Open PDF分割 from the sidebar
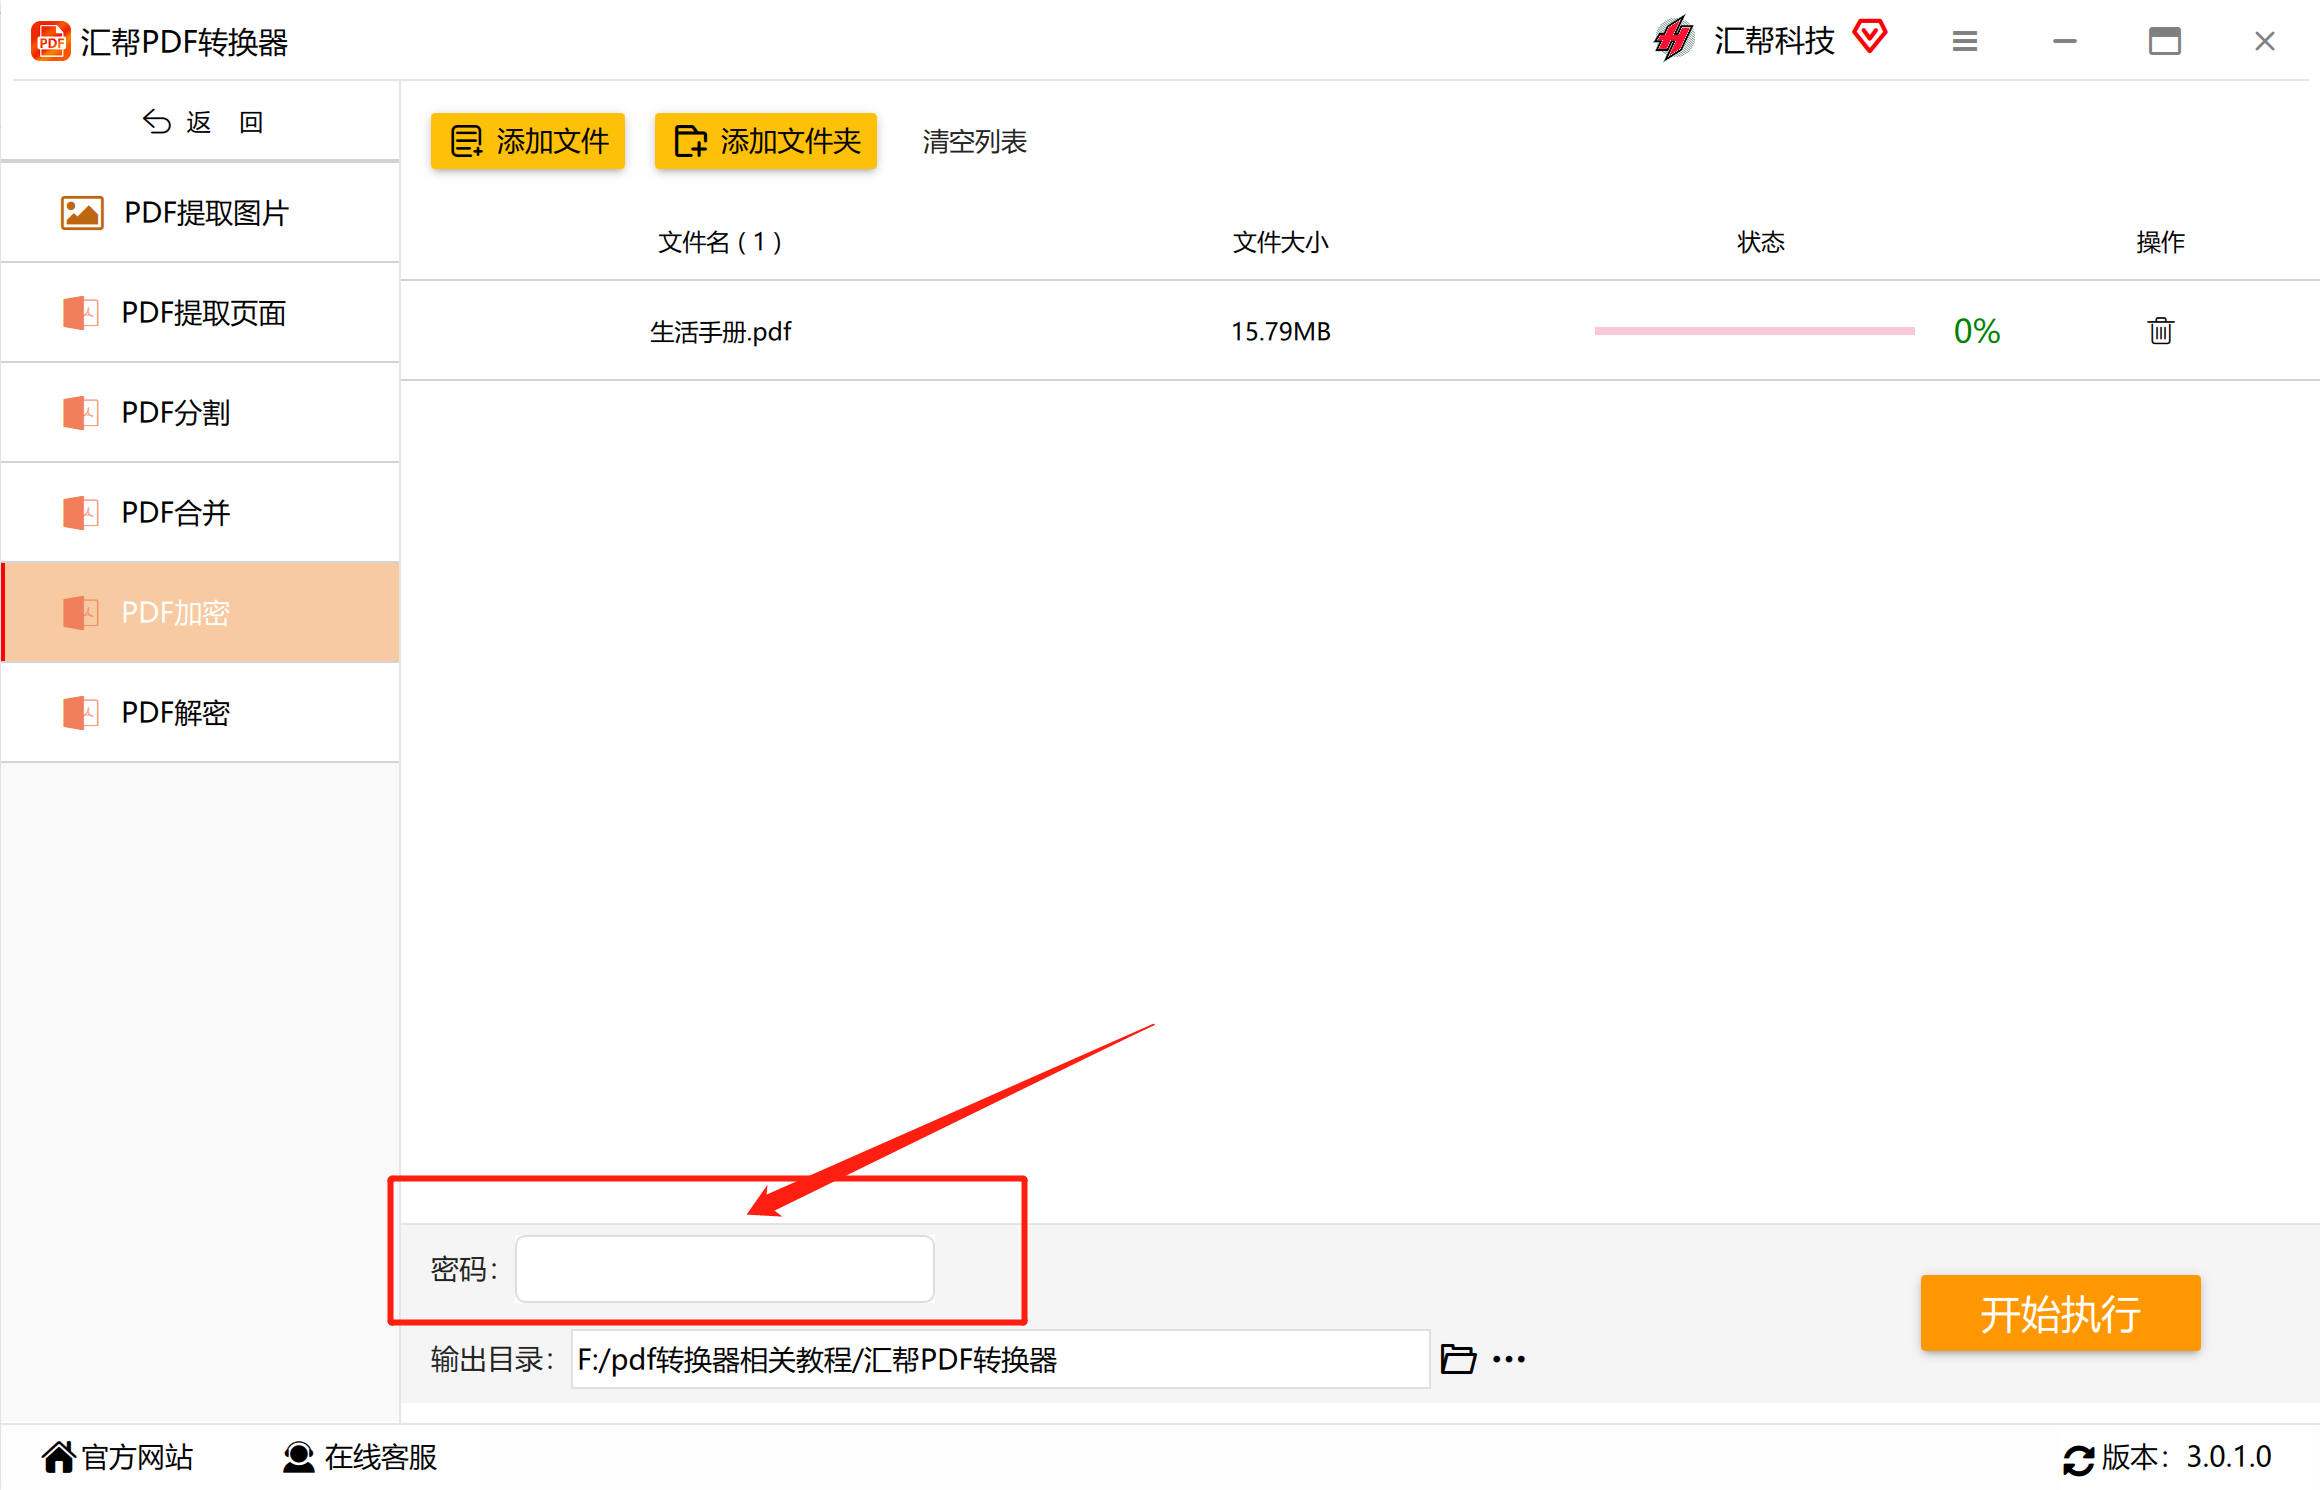Viewport: 2320px width, 1490px height. click(200, 413)
